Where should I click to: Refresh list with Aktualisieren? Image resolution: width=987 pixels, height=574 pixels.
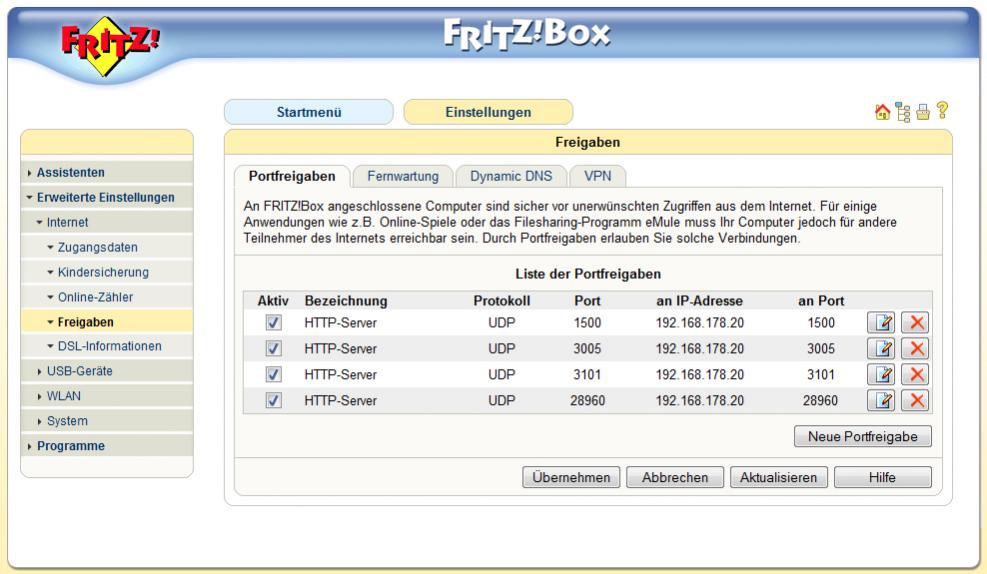coord(779,477)
